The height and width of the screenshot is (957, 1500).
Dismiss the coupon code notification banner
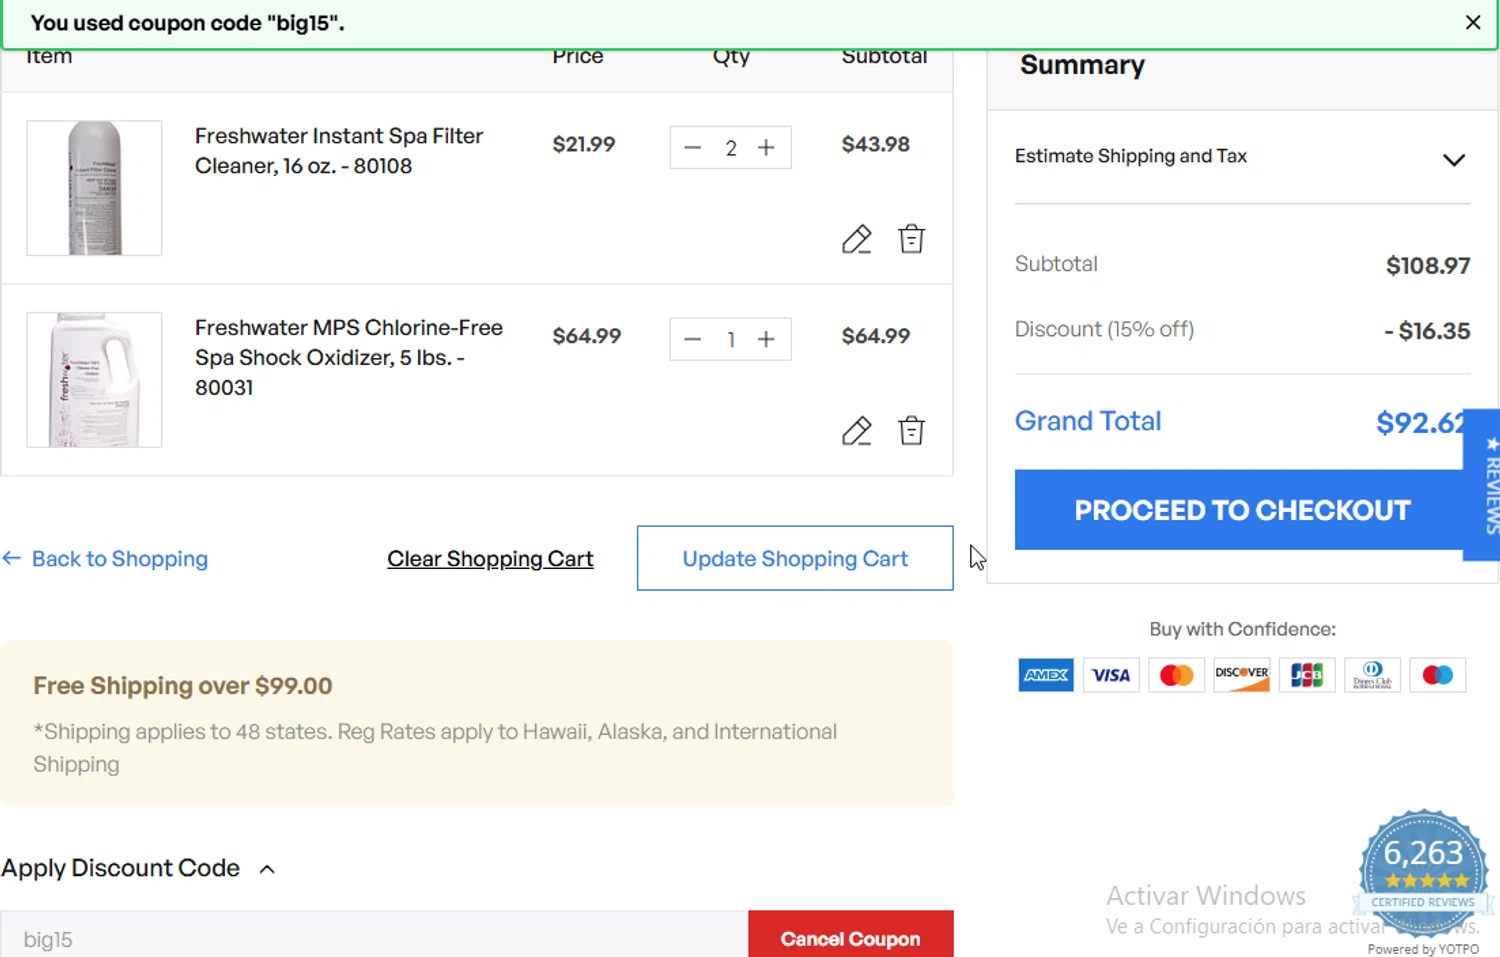(x=1473, y=22)
